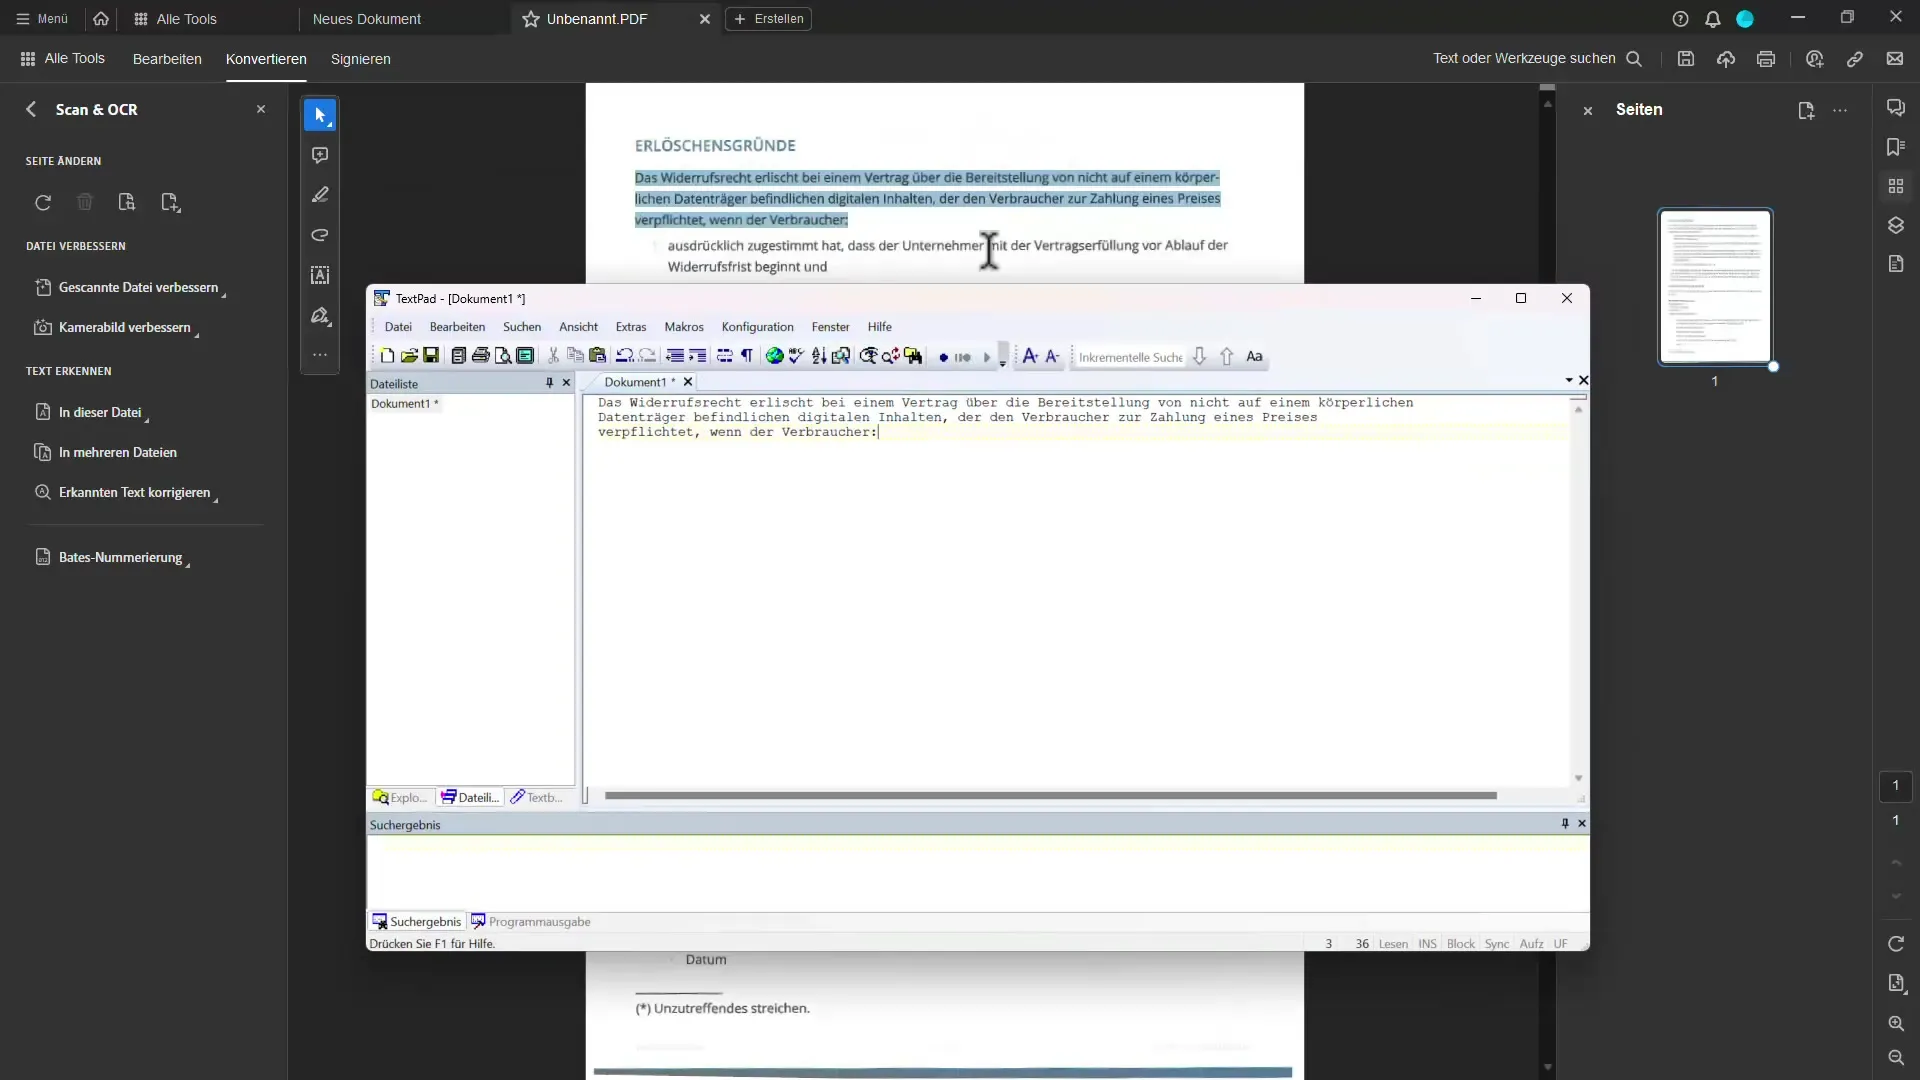Click 'In mehreren Dateien' OCR button

click(x=117, y=451)
